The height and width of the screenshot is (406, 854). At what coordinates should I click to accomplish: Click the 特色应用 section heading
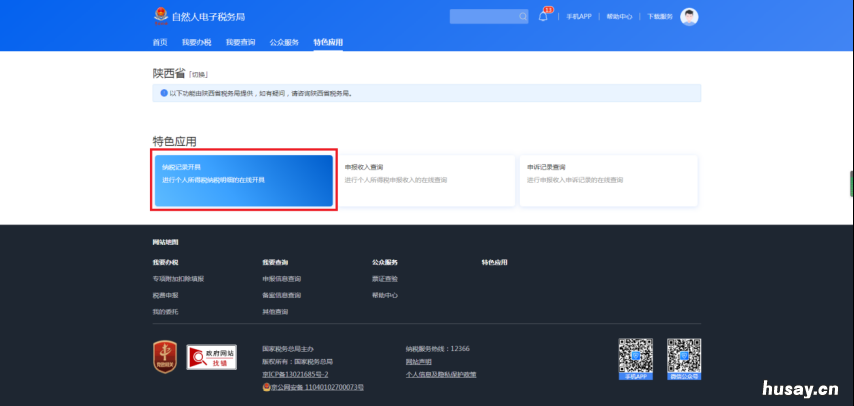(174, 142)
